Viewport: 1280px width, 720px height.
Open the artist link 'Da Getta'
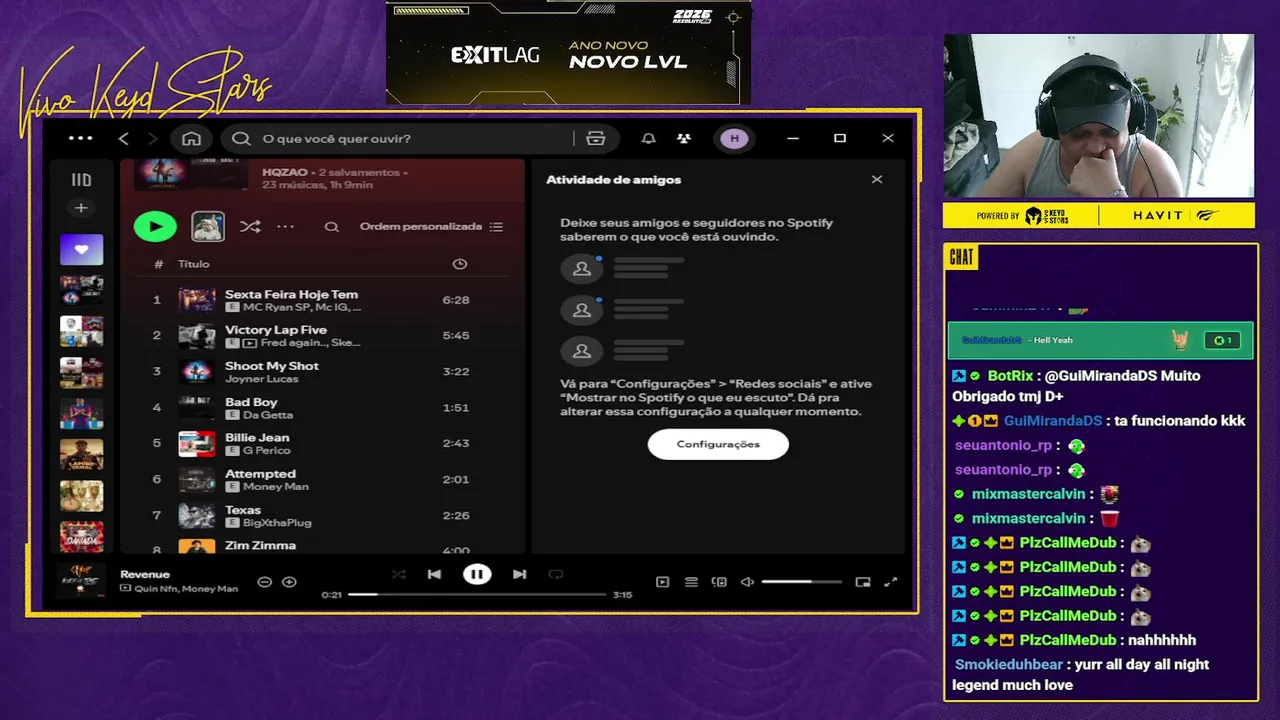268,415
